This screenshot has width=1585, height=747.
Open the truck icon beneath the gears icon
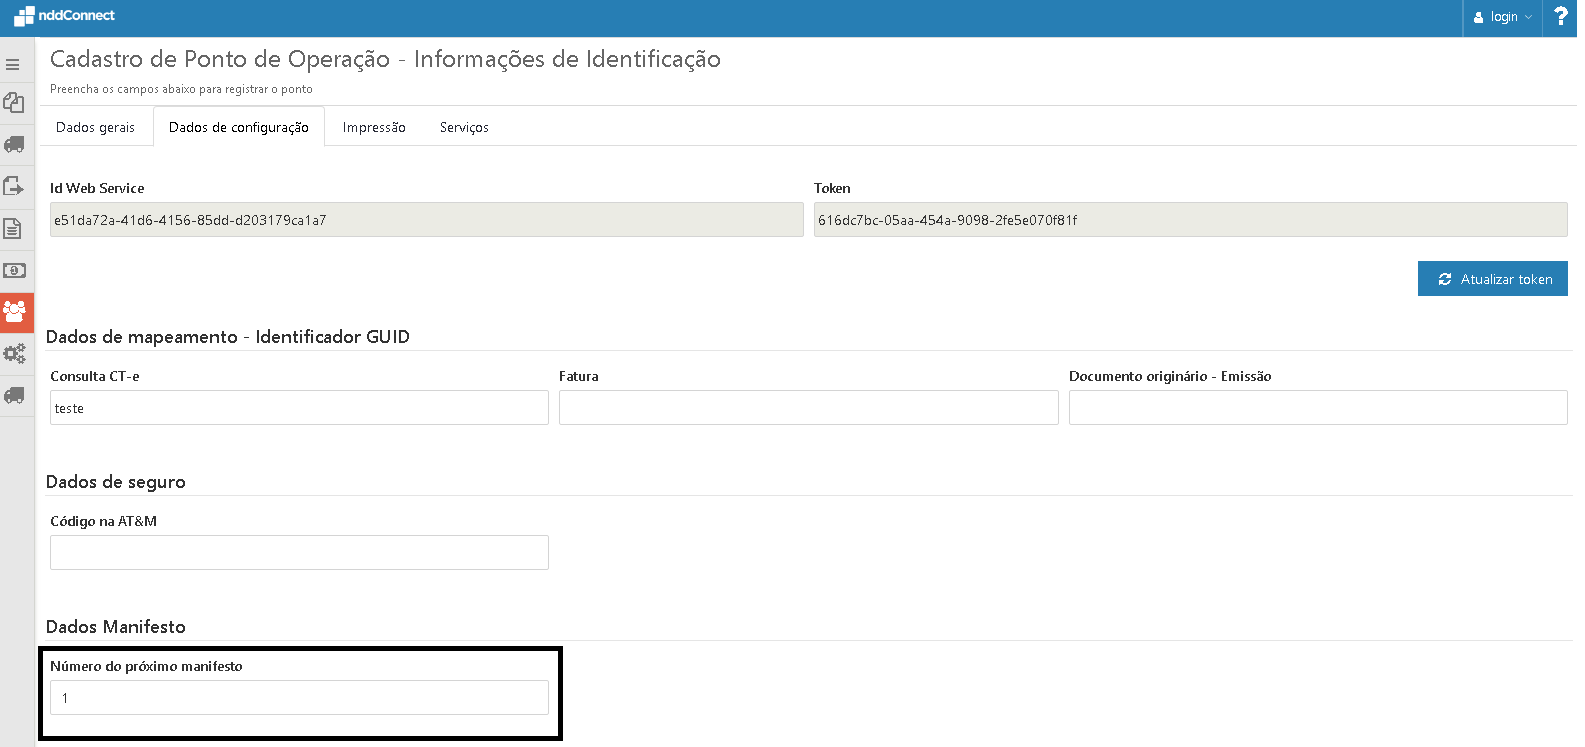tap(14, 396)
